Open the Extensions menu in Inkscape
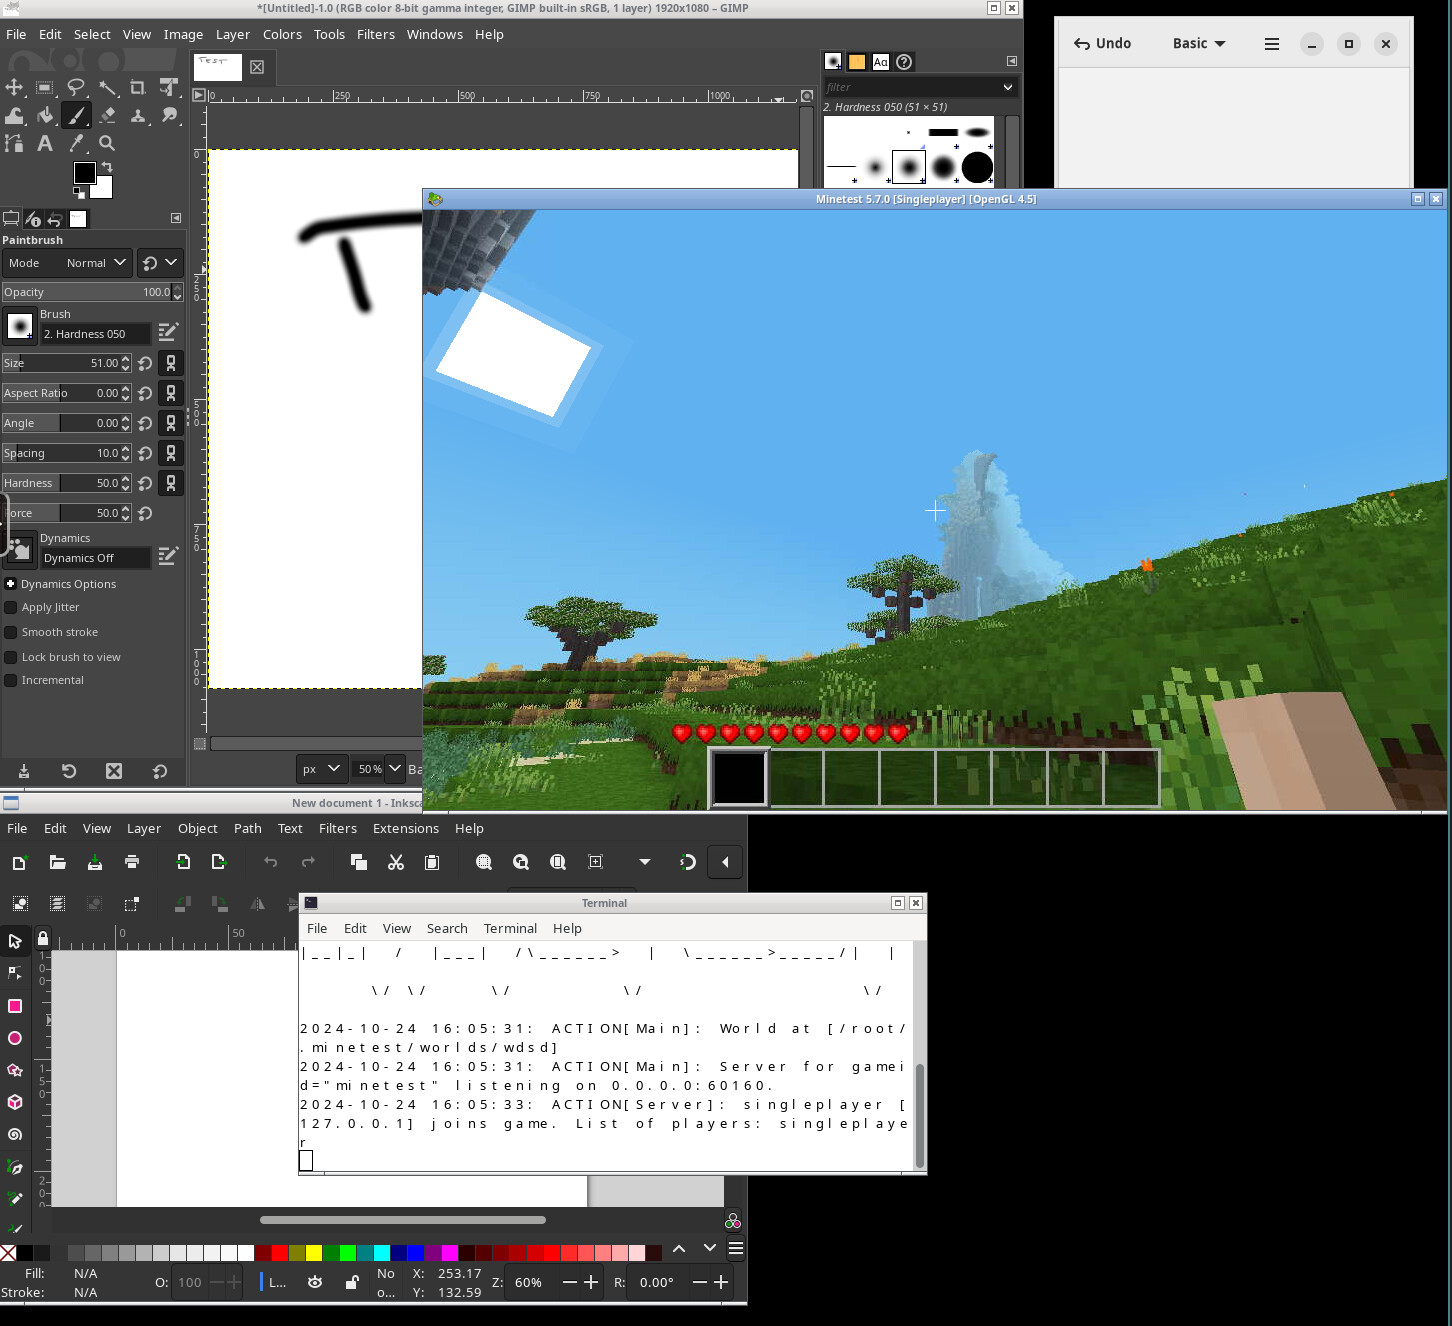 (406, 828)
